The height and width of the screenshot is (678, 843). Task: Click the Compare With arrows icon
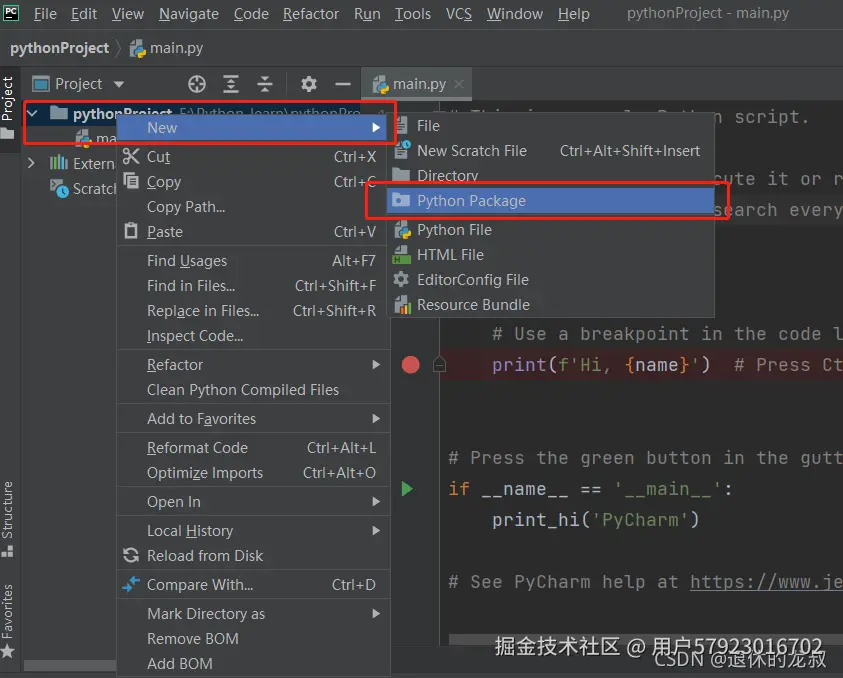click(131, 584)
